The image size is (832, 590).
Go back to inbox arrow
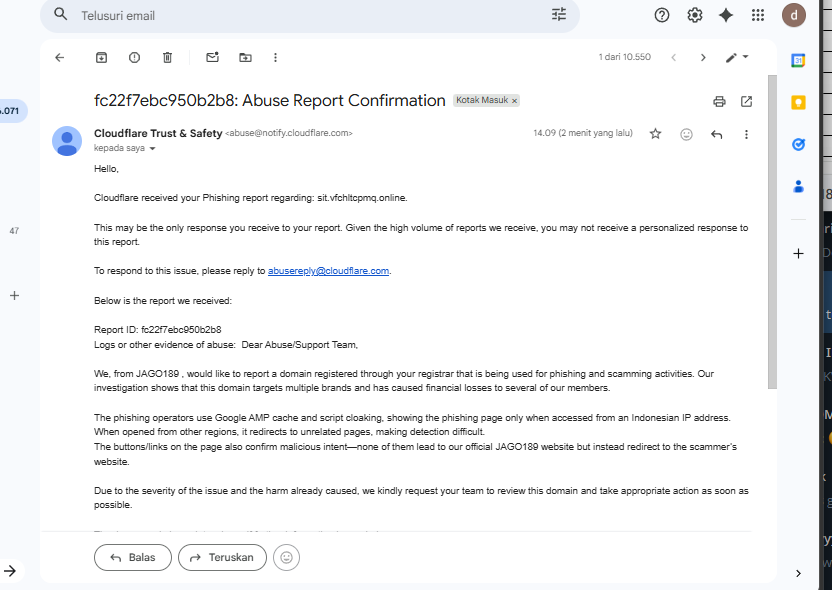[59, 57]
